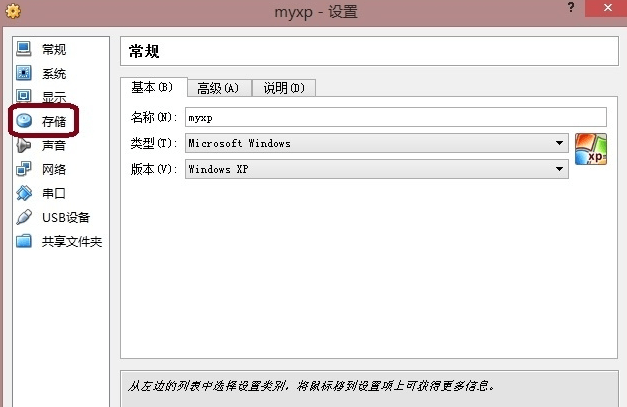The width and height of the screenshot is (627, 407).
Task: Switch to the 说明(D) tab
Action: pyautogui.click(x=283, y=88)
